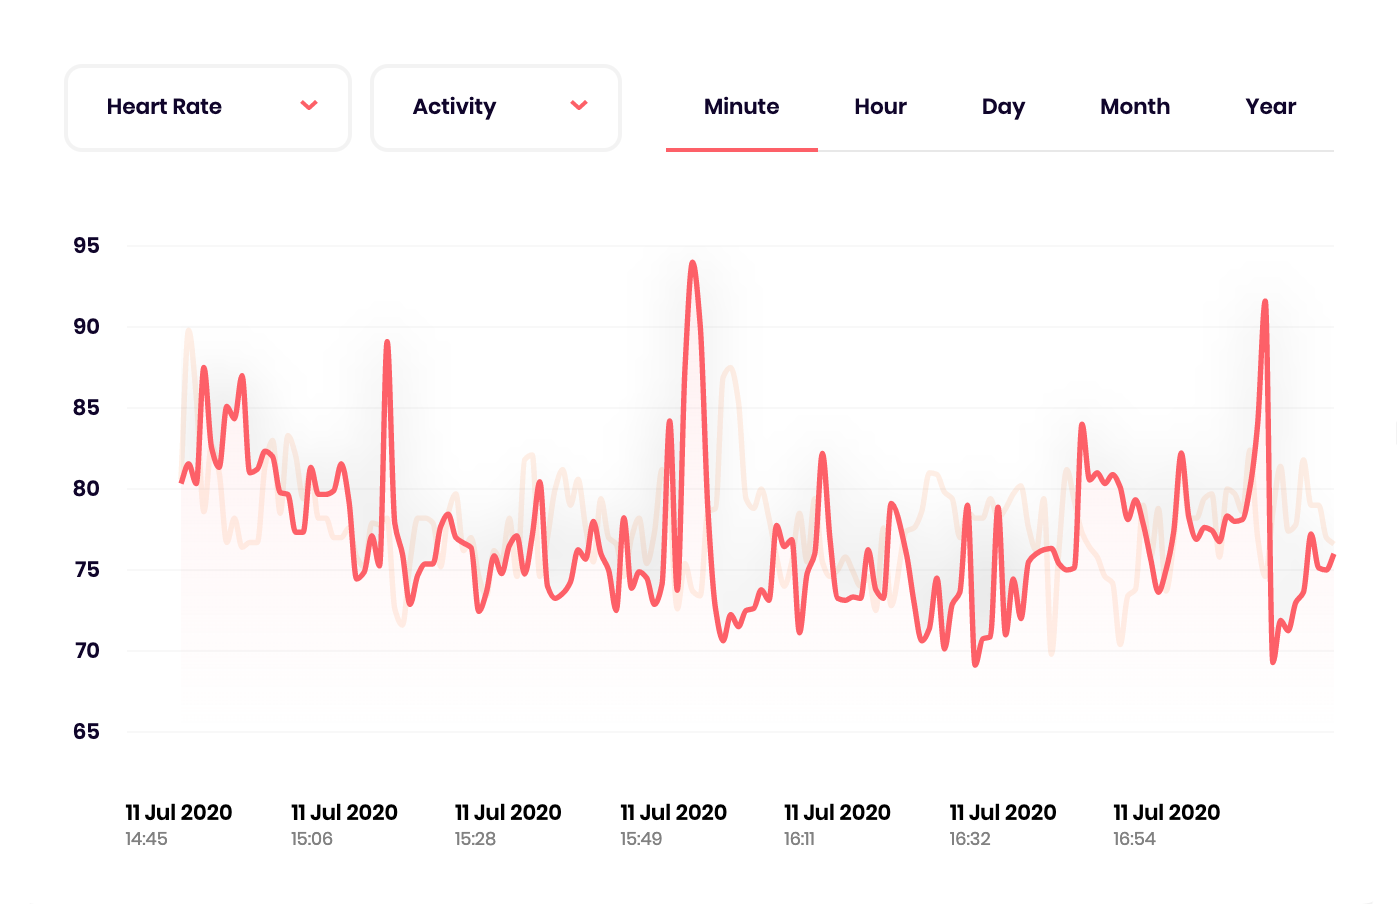The height and width of the screenshot is (904, 1397).
Task: Reselect the active Minute tab
Action: tap(741, 106)
